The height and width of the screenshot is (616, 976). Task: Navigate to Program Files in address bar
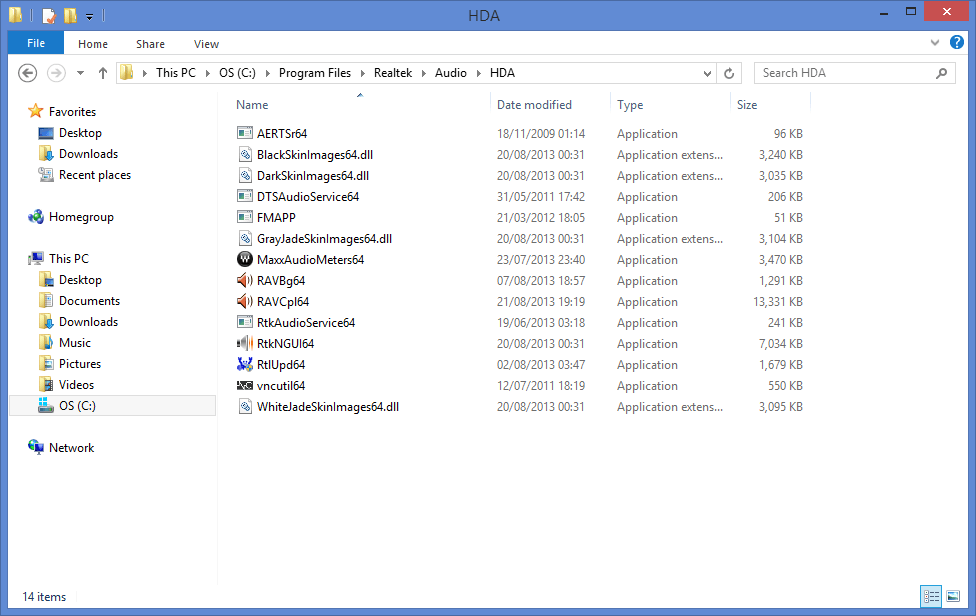[x=314, y=73]
